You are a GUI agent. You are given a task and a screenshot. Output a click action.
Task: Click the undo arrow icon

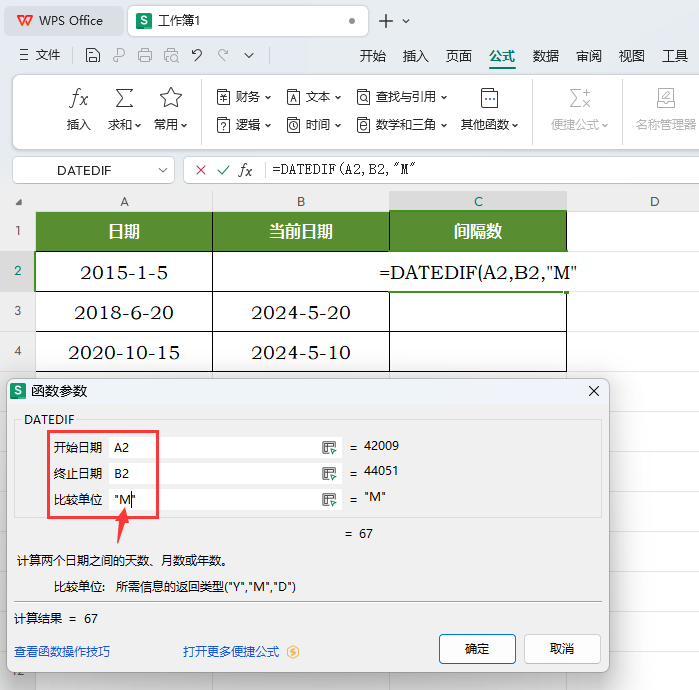(x=197, y=55)
